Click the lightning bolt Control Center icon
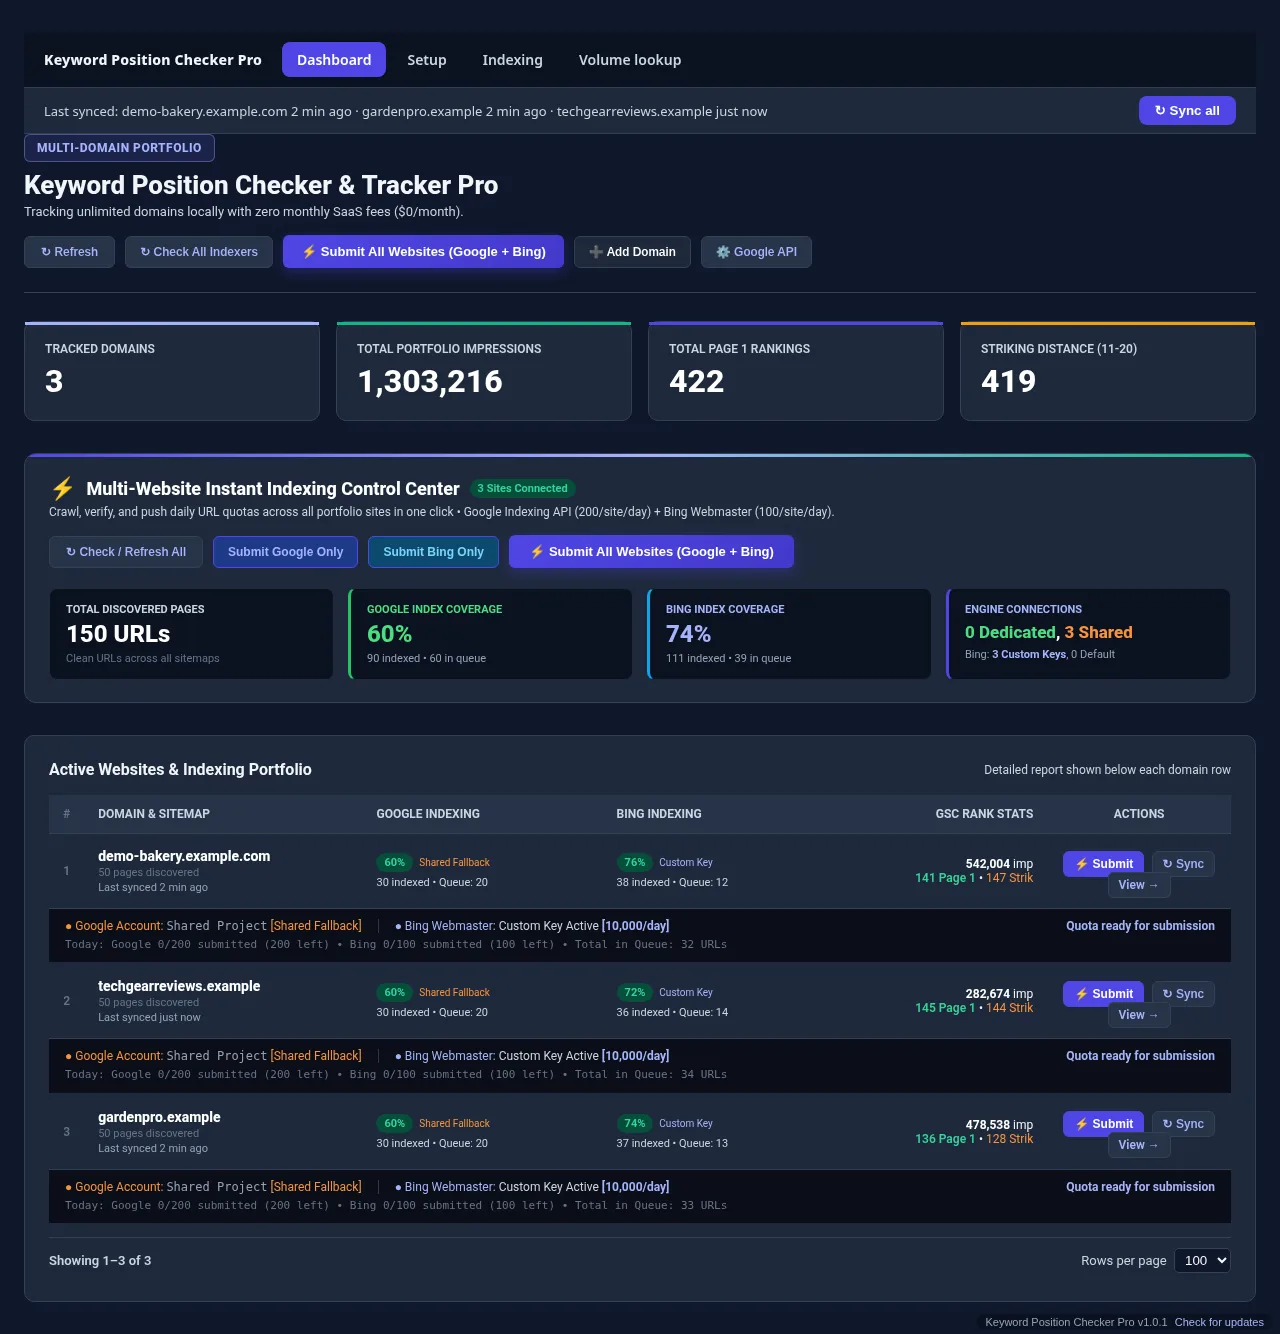This screenshot has width=1280, height=1334. [63, 489]
